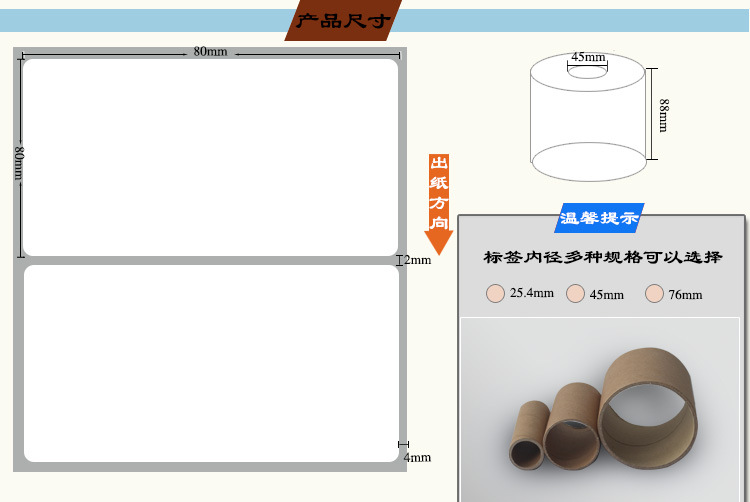
Task: Select the smallest paper tube core
Action: tap(531, 435)
